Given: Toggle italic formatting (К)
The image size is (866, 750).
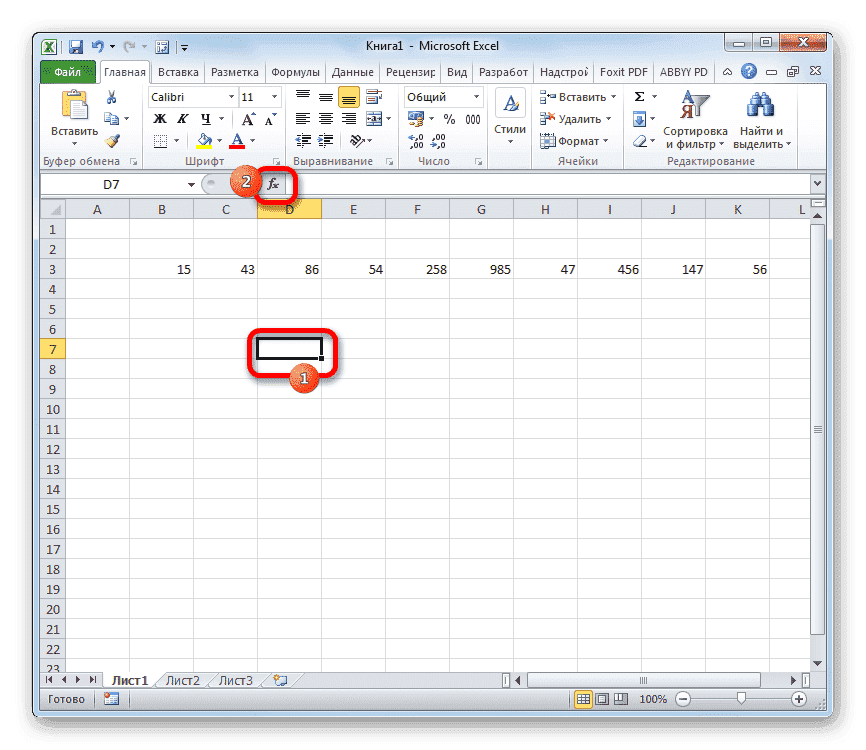Looking at the screenshot, I should [x=181, y=118].
